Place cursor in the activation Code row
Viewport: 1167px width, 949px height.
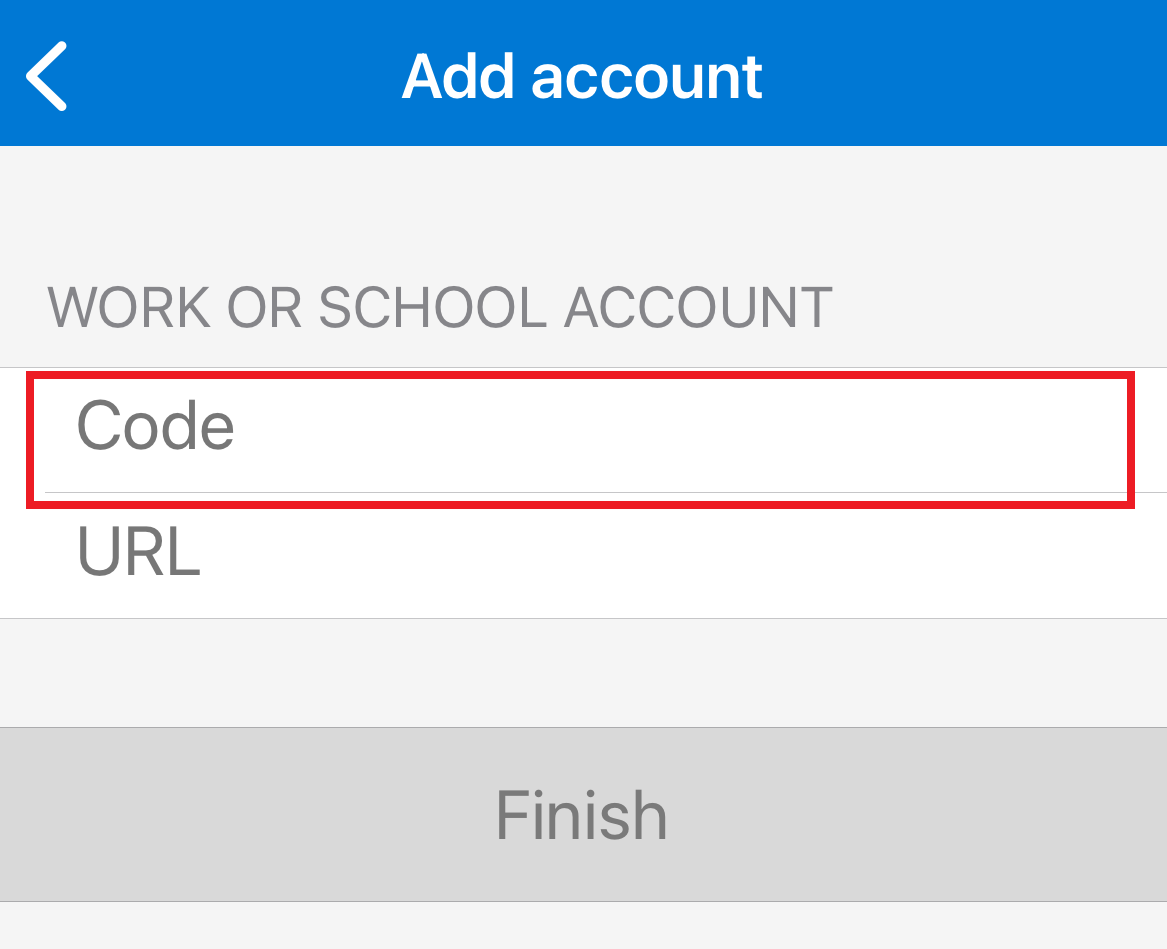click(x=580, y=430)
